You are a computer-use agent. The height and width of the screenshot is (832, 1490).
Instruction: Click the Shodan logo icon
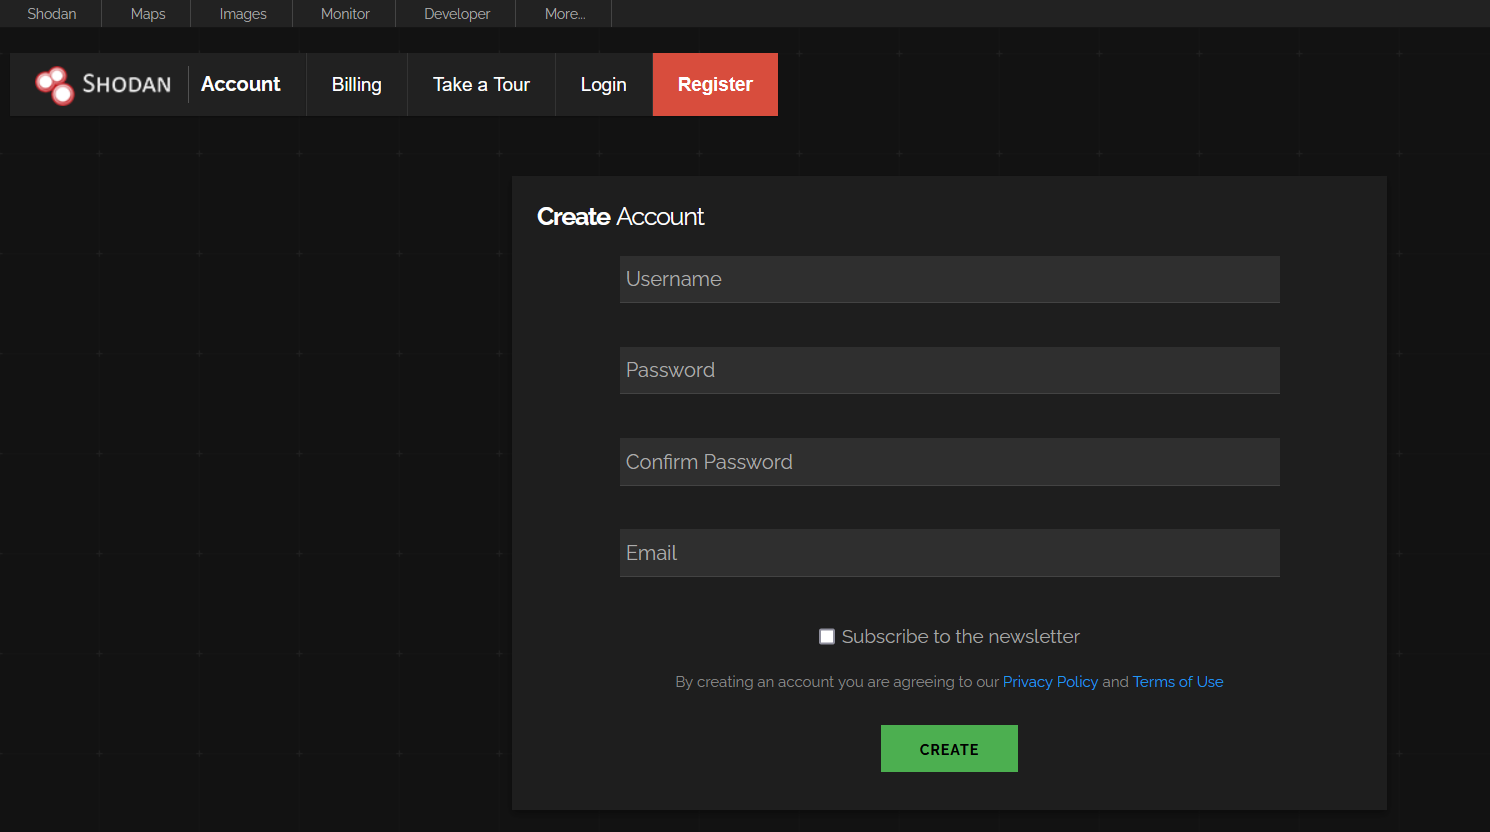[54, 85]
